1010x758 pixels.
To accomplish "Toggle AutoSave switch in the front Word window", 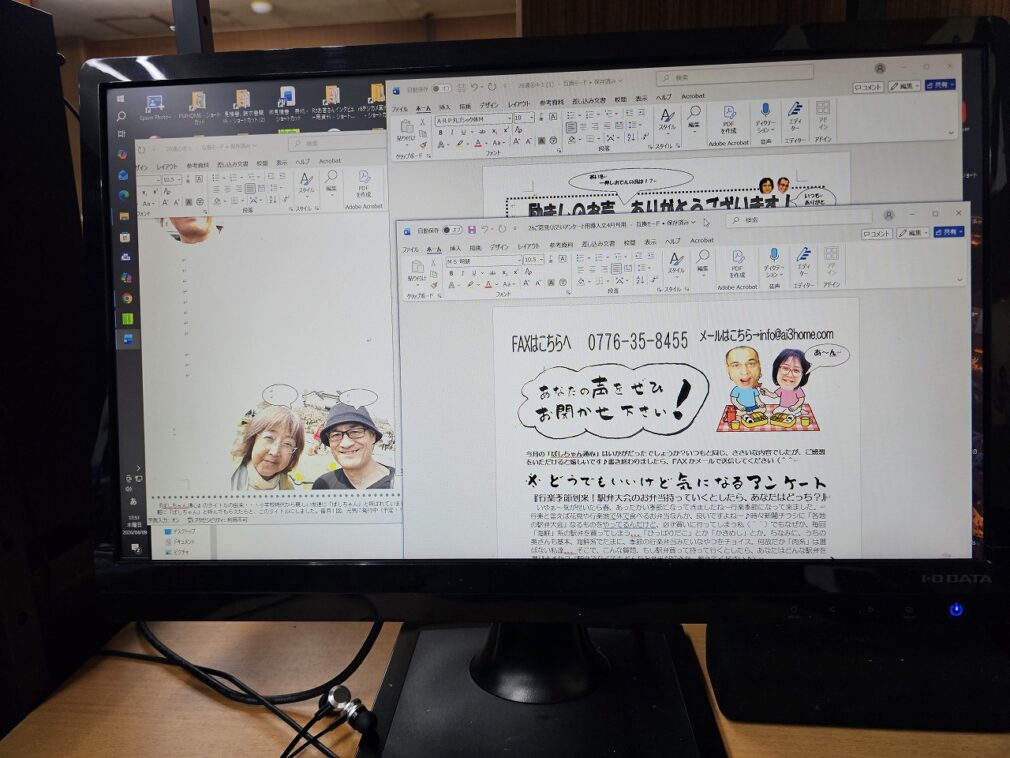I will point(452,230).
